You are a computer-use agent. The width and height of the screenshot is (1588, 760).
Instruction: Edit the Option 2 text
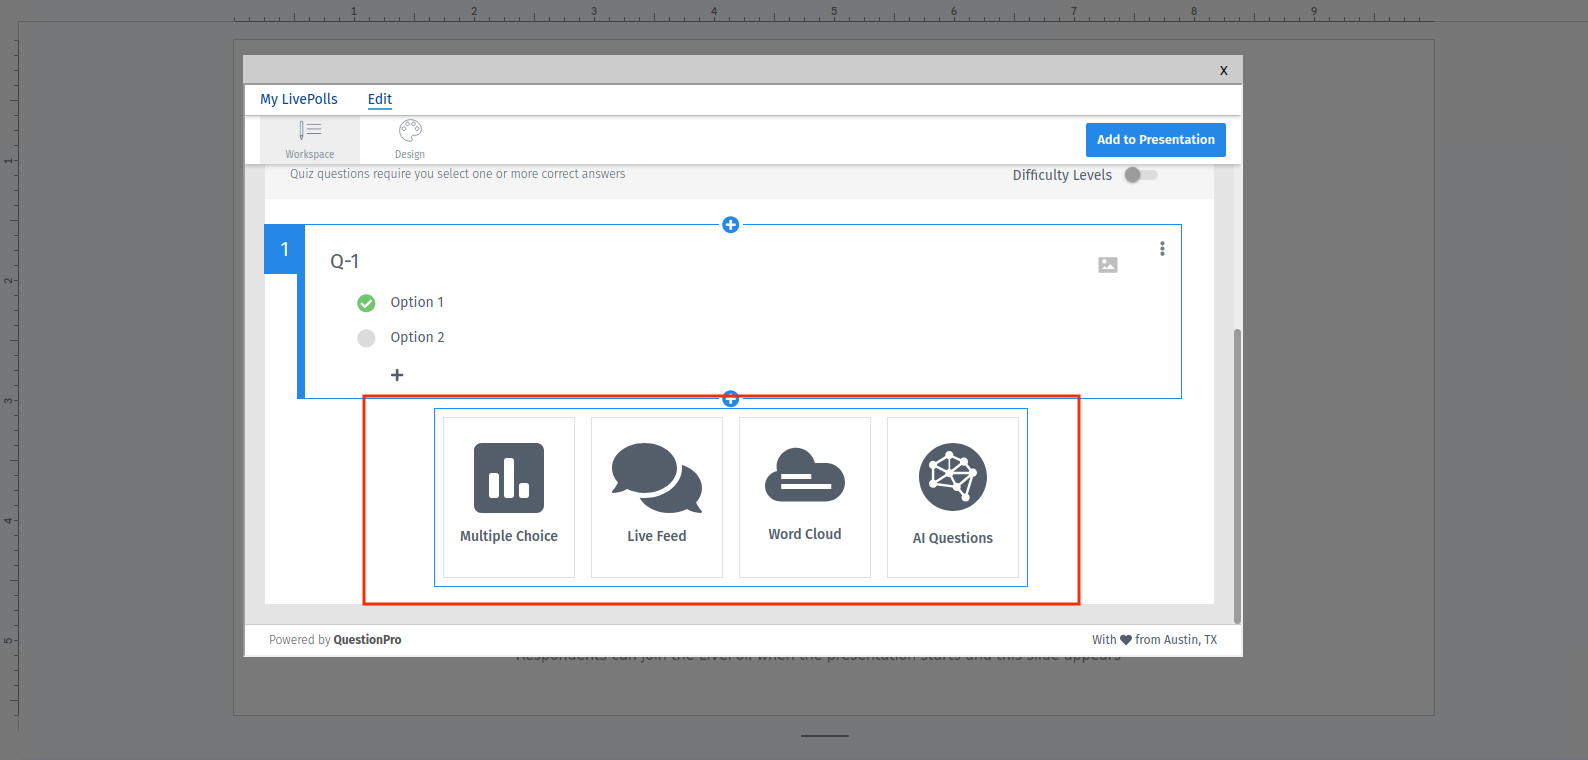417,337
